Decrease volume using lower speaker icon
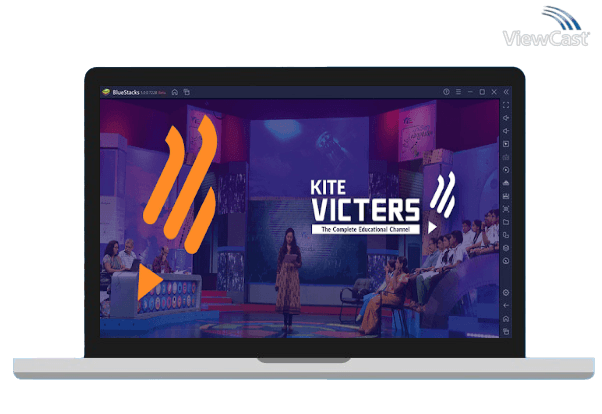Image resolution: width=602 pixels, height=414 pixels. coord(506,131)
